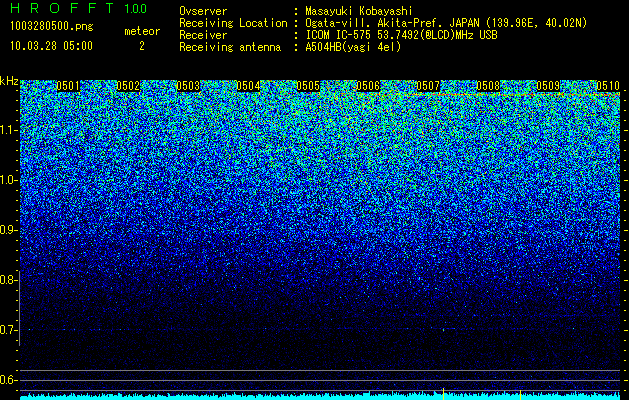Select observer name Masayuki Kobayashi
The height and width of the screenshot is (400, 629).
(x=359, y=11)
